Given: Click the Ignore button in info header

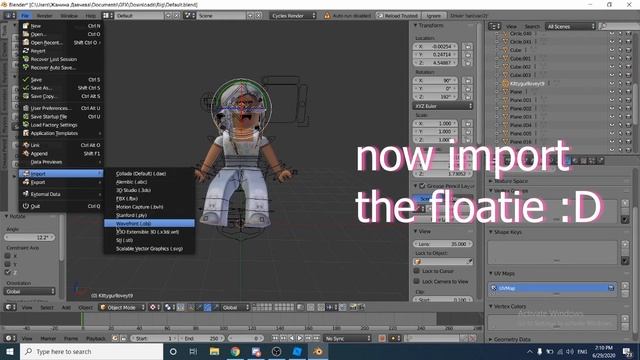Looking at the screenshot, I should [433, 16].
